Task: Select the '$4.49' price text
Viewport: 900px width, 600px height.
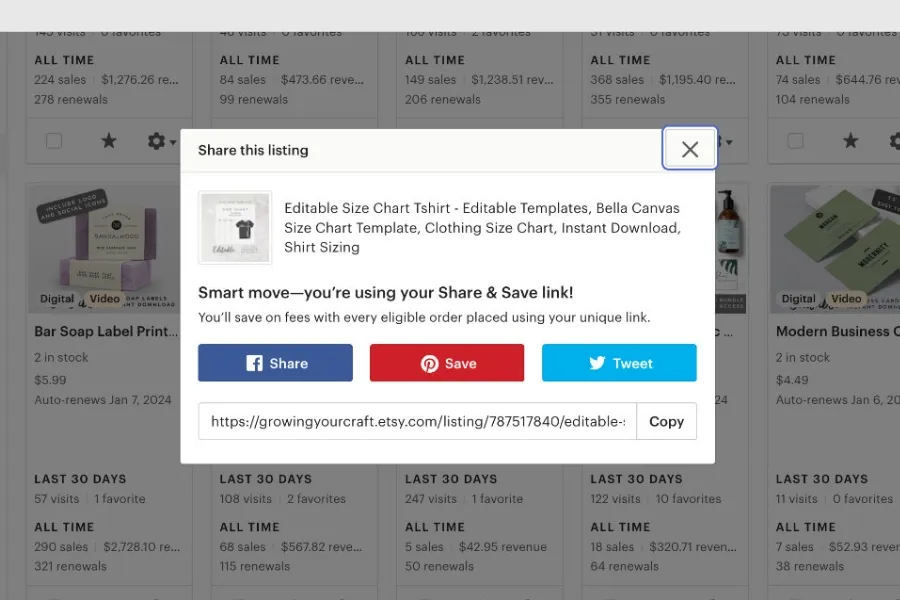Action: (x=792, y=380)
